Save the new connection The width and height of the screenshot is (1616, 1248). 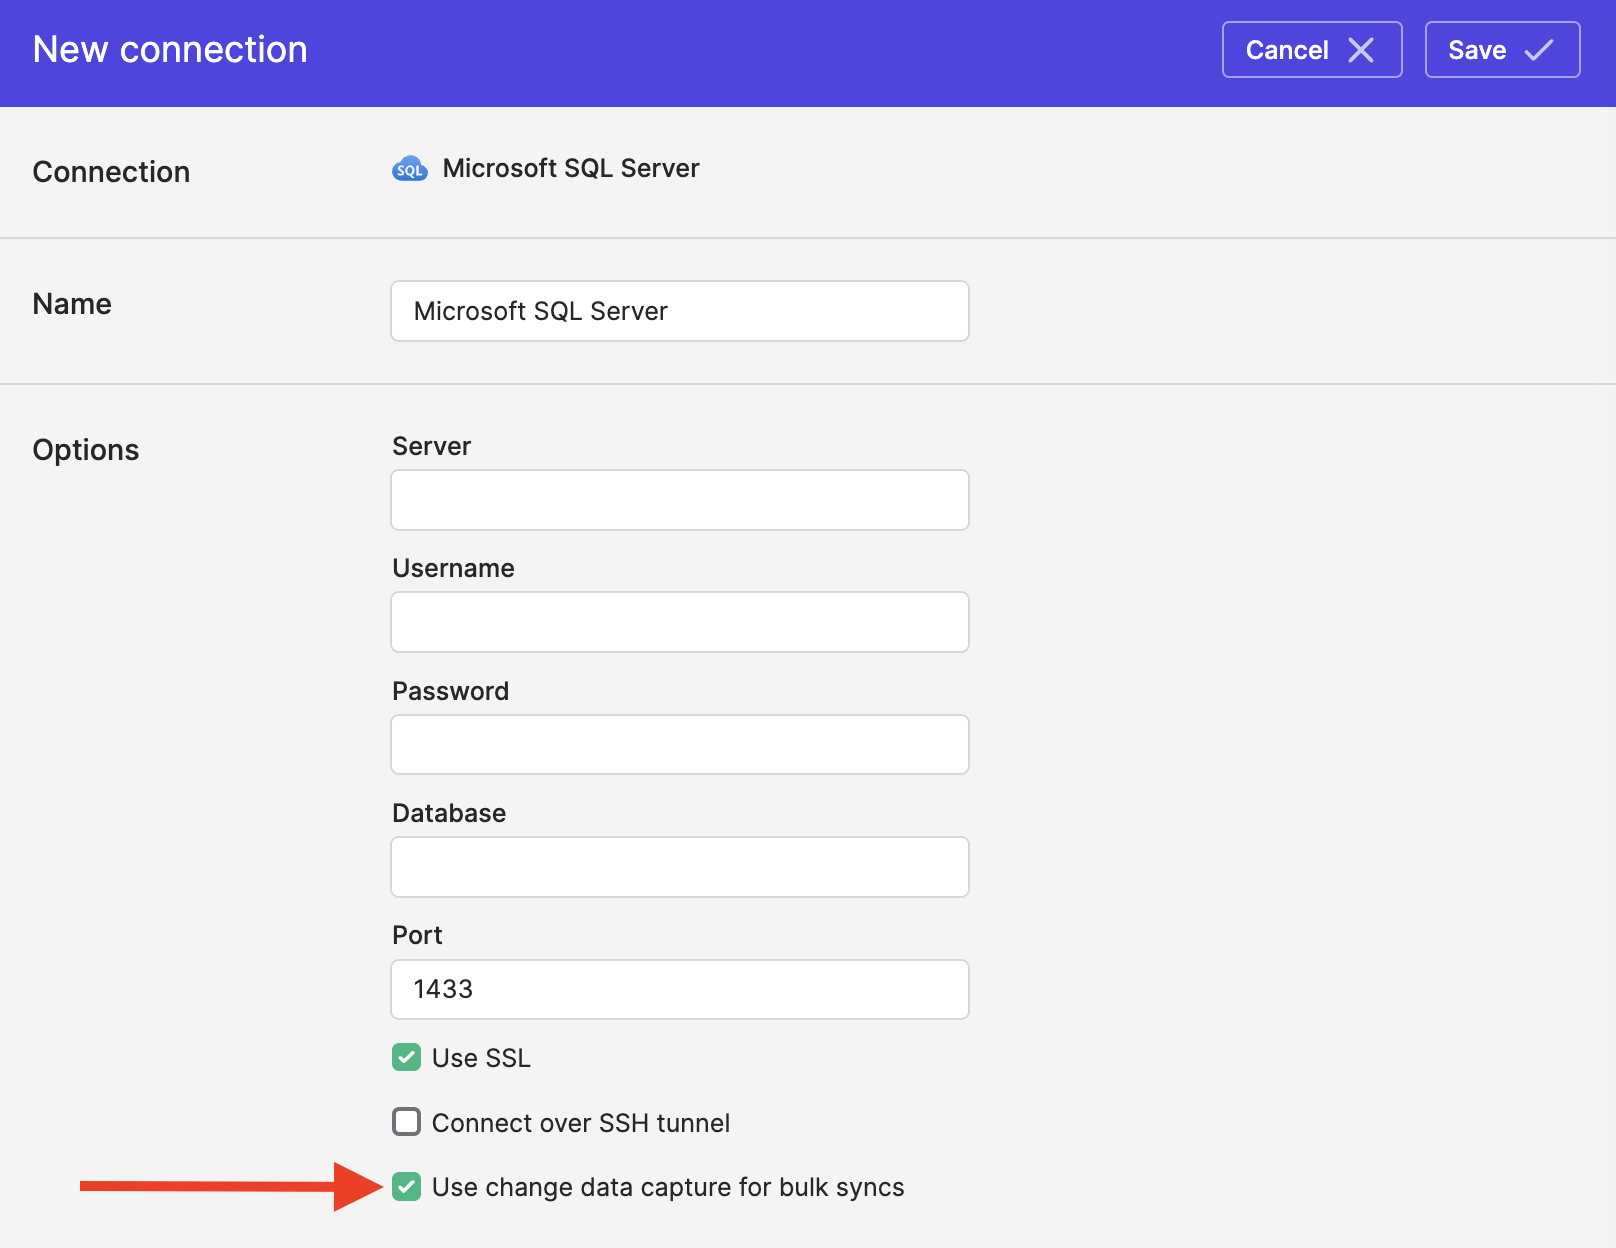(1502, 50)
